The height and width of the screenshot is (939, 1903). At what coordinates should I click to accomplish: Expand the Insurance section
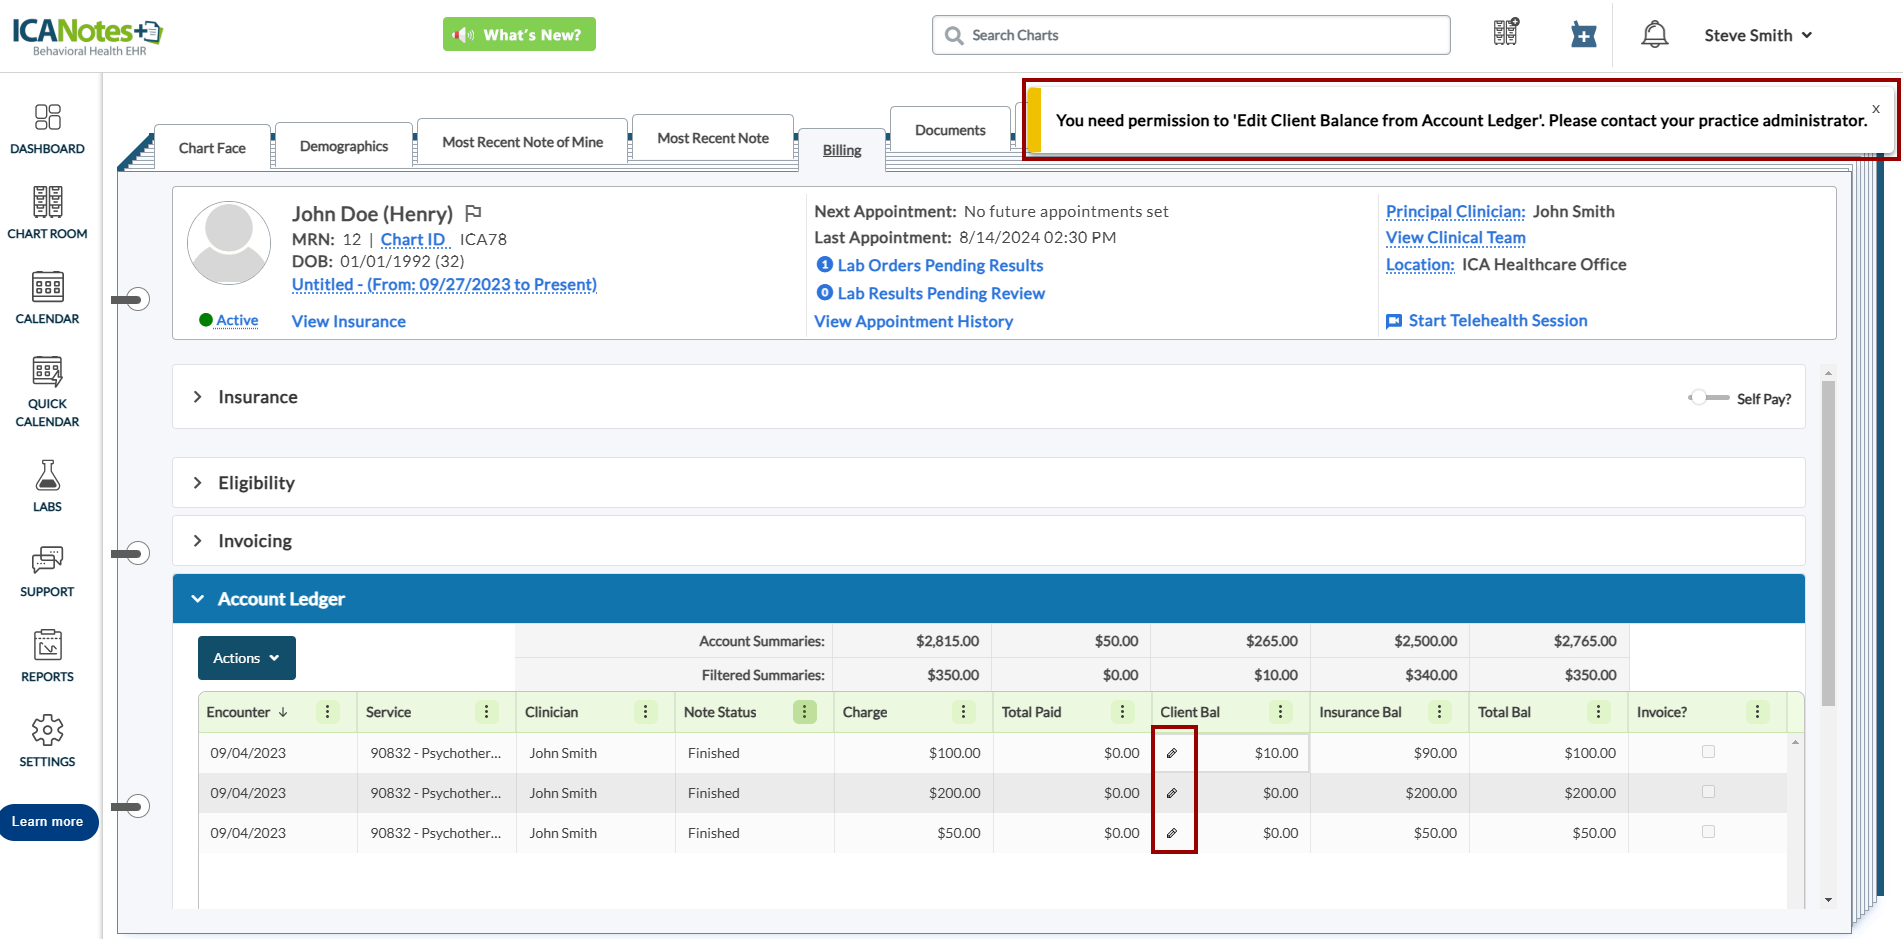coord(198,397)
